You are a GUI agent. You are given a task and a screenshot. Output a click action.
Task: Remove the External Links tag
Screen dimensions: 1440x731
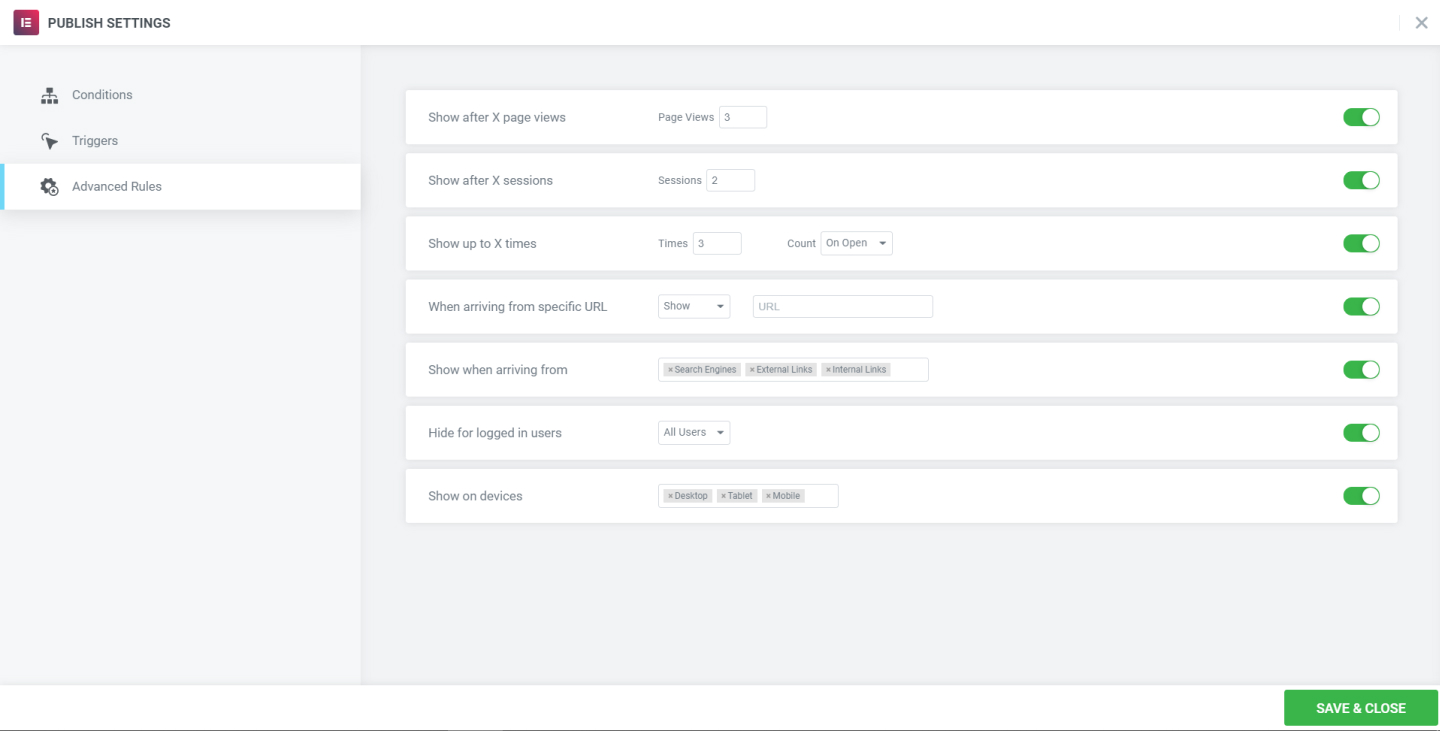point(752,370)
